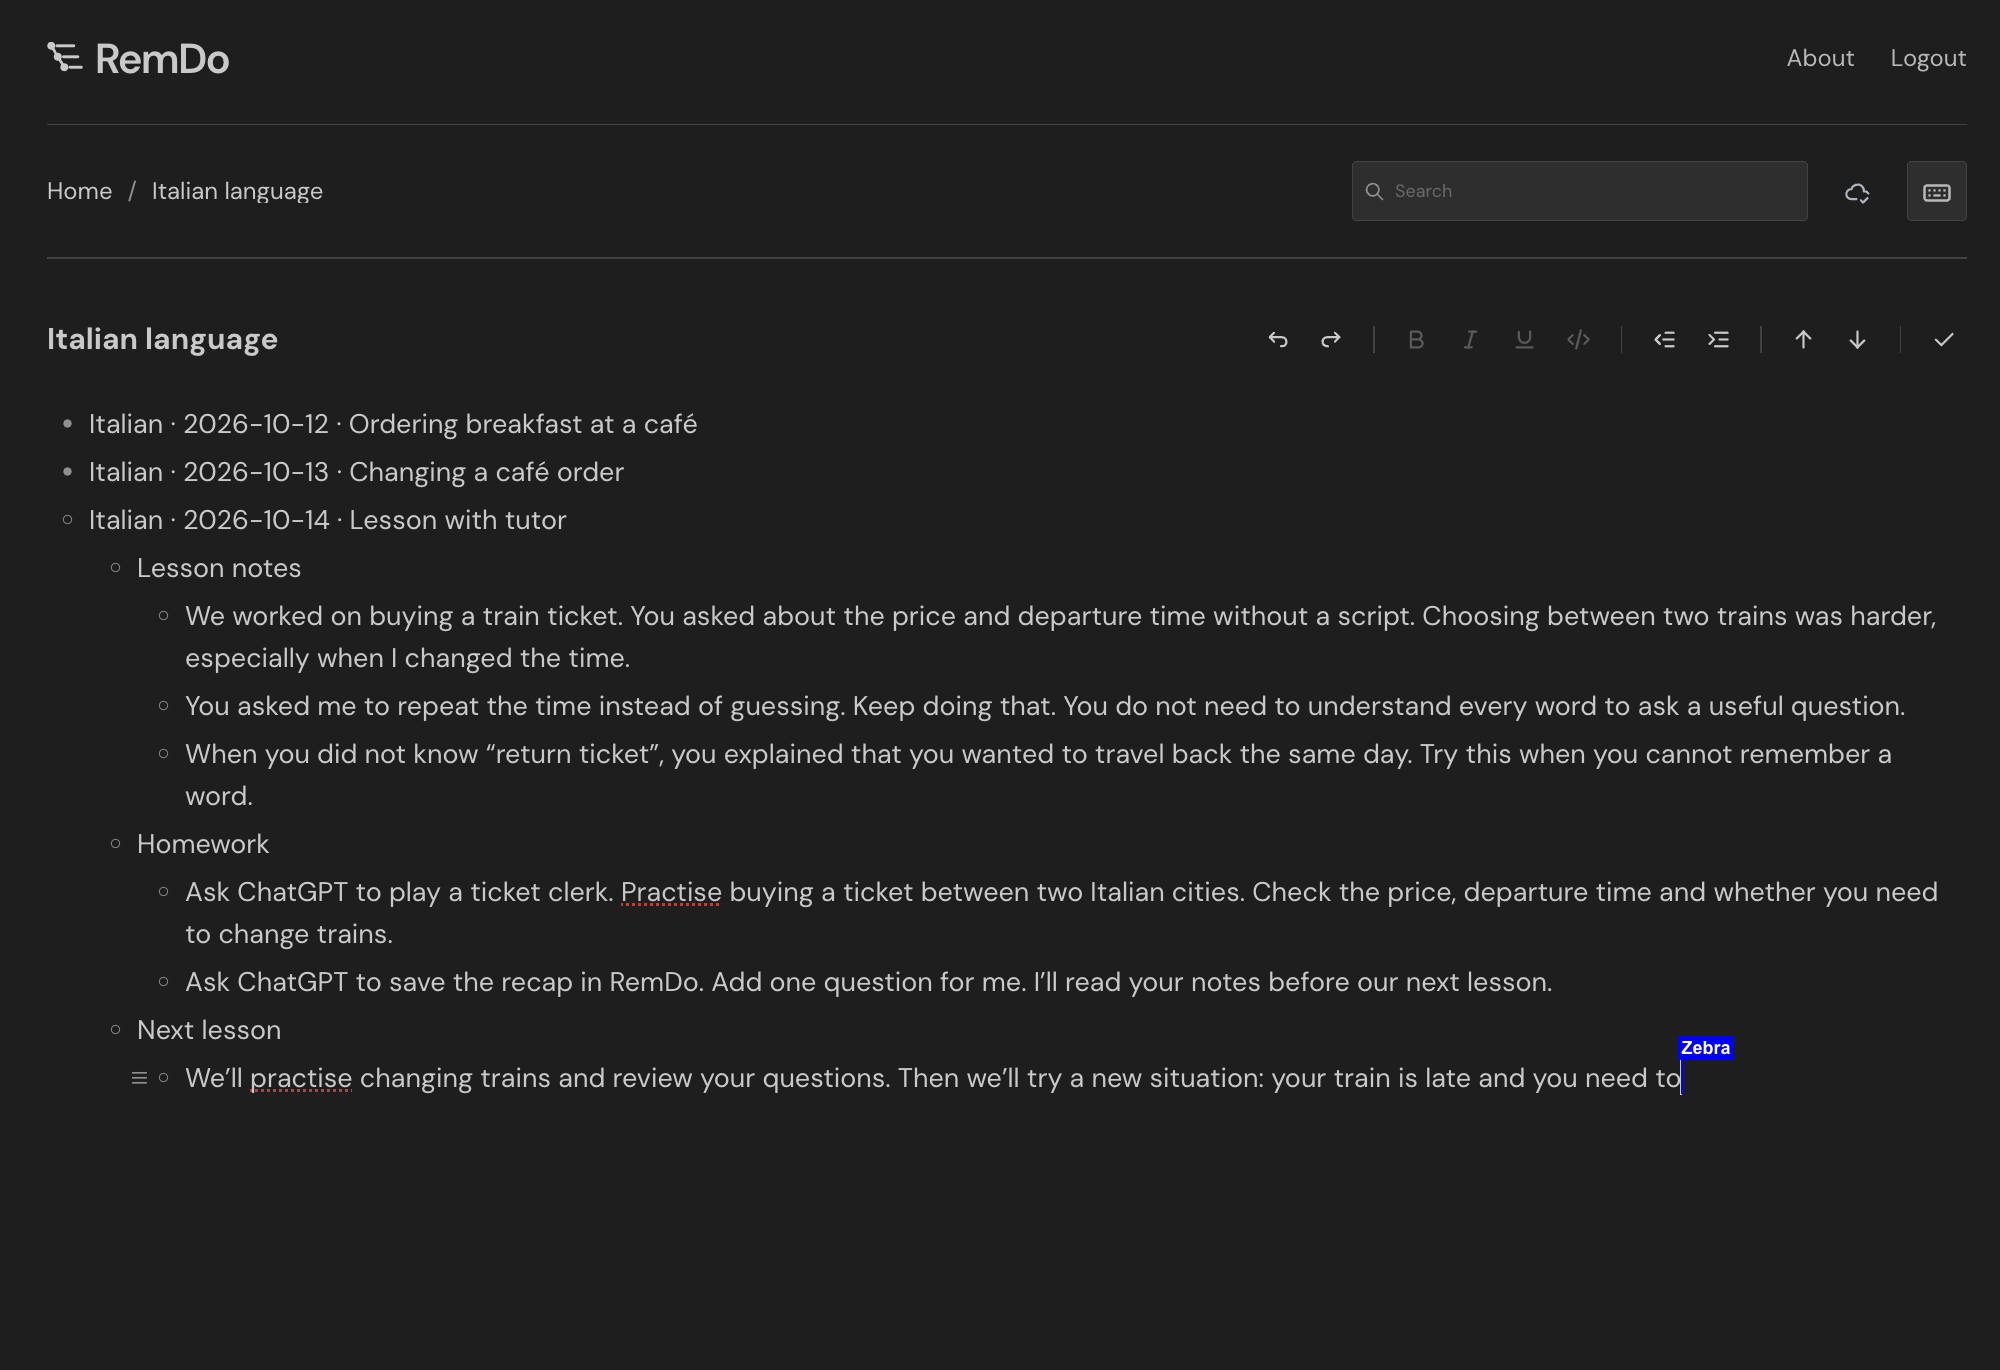Click the 'Lesson notes' heading text
Screen dimensions: 2000x1370
(219, 568)
